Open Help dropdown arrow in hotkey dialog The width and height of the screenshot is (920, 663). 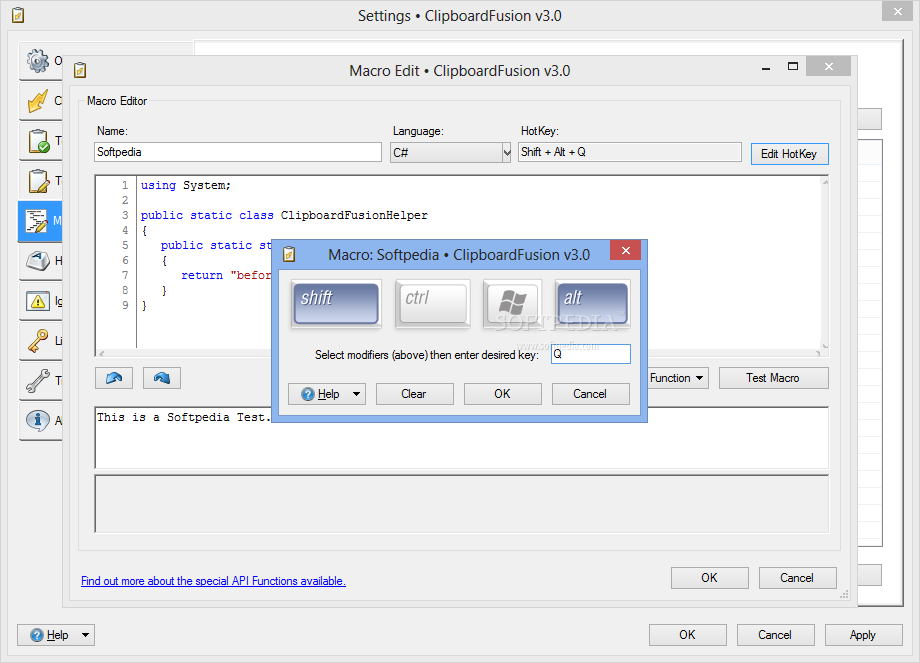tap(357, 394)
